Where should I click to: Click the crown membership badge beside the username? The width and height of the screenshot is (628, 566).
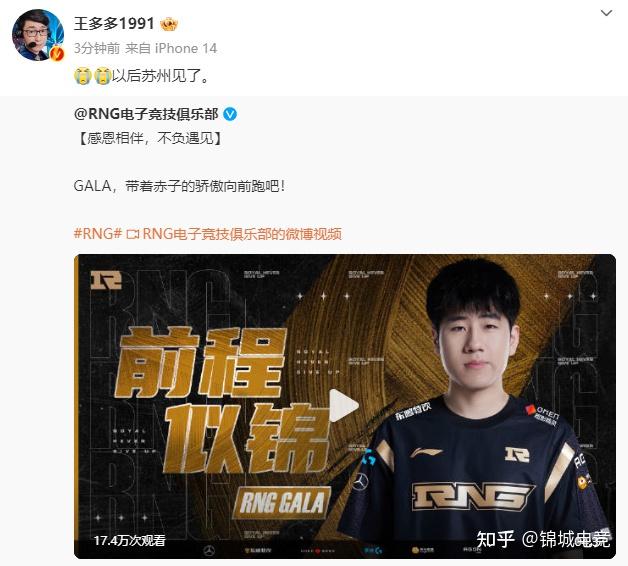click(169, 25)
